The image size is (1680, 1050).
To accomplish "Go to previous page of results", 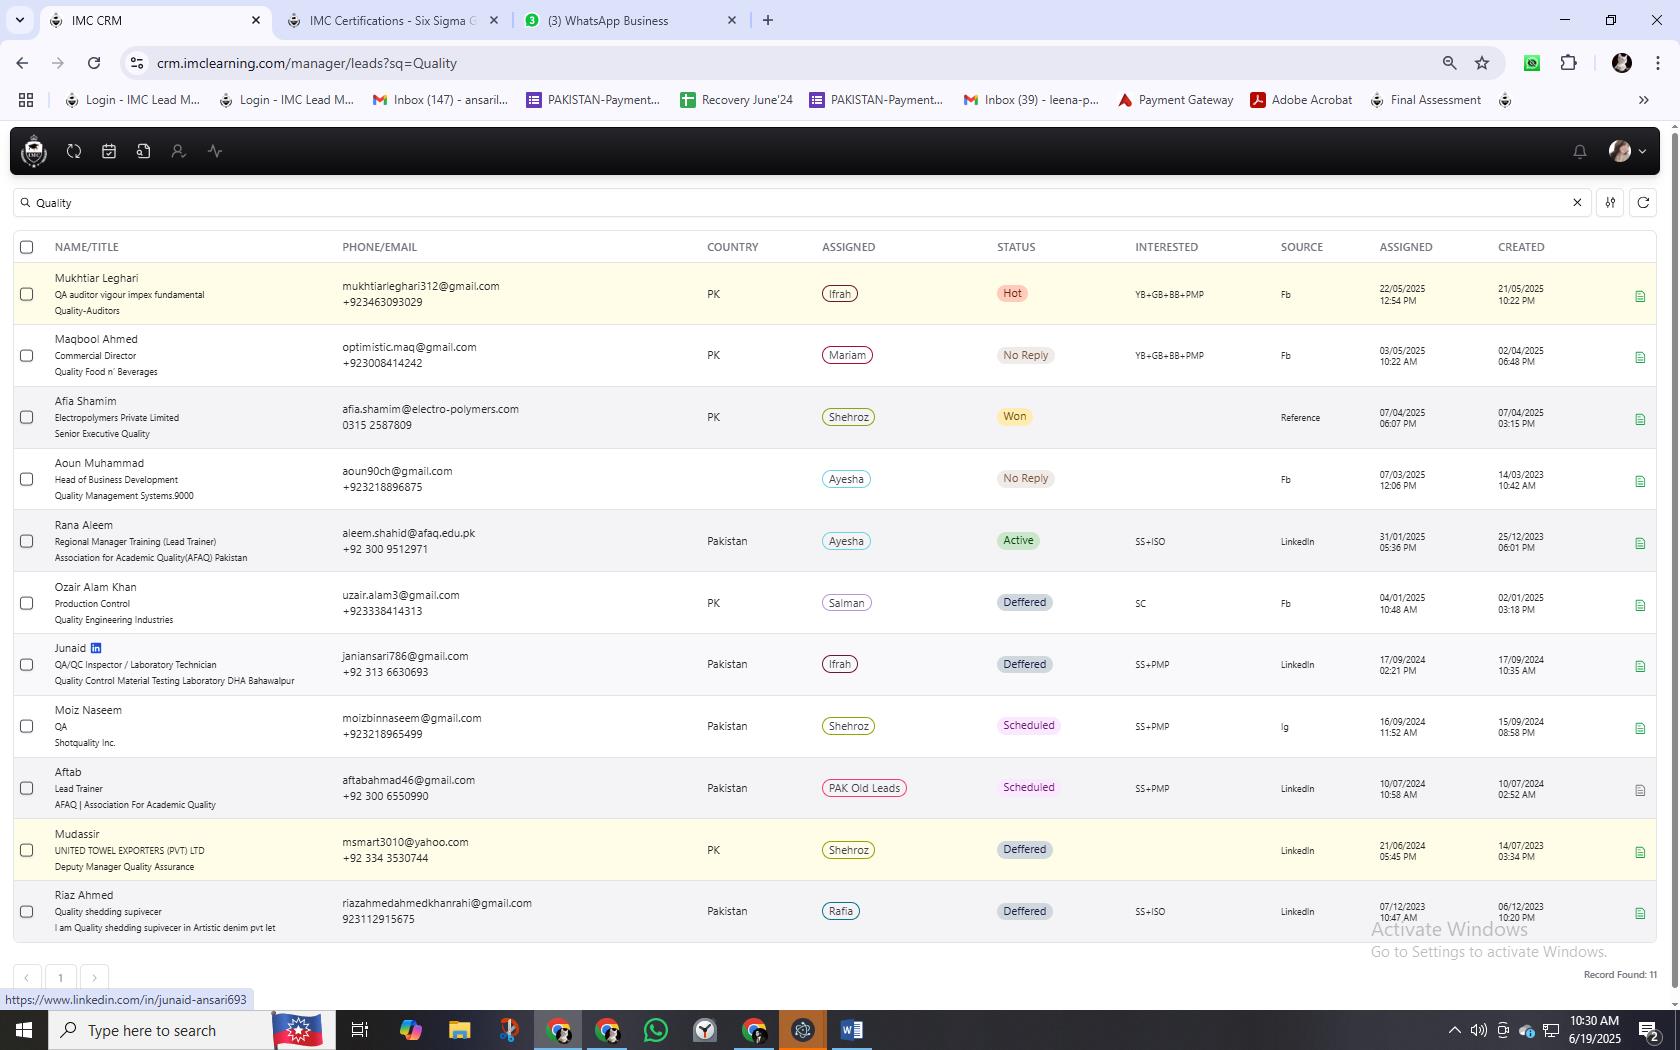I will [x=27, y=978].
